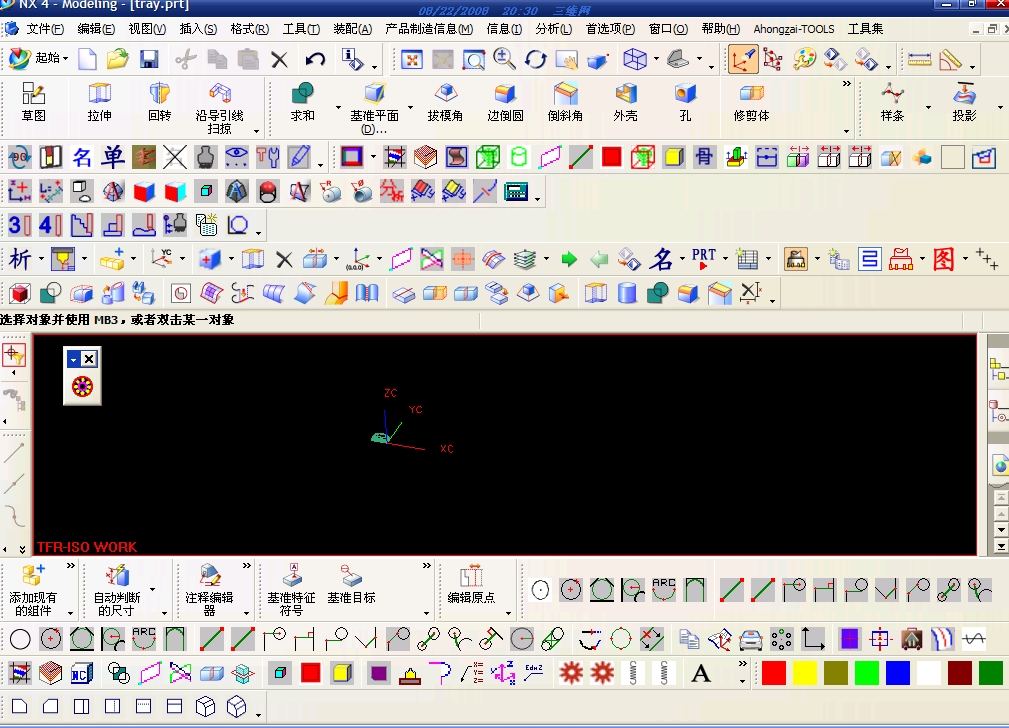
Task: Open the Ahongzai-TOOLS menu
Action: (794, 29)
